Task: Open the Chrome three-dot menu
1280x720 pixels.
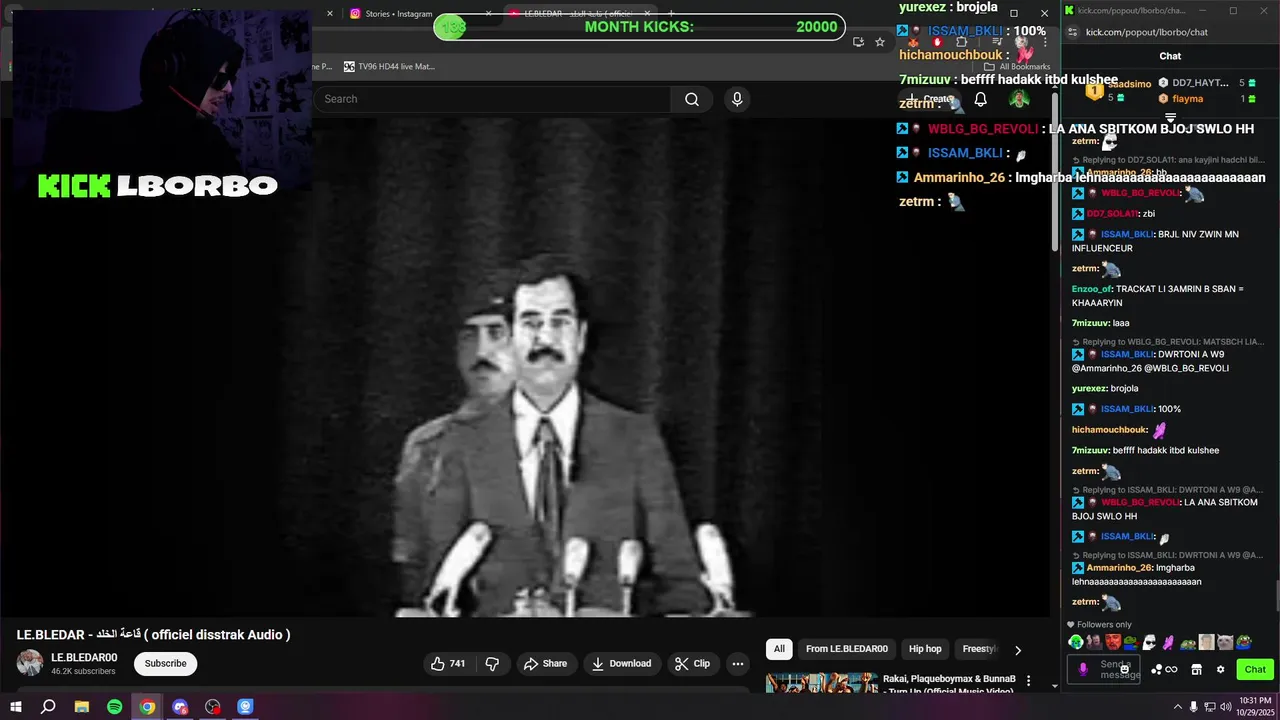Action: 1045,42
